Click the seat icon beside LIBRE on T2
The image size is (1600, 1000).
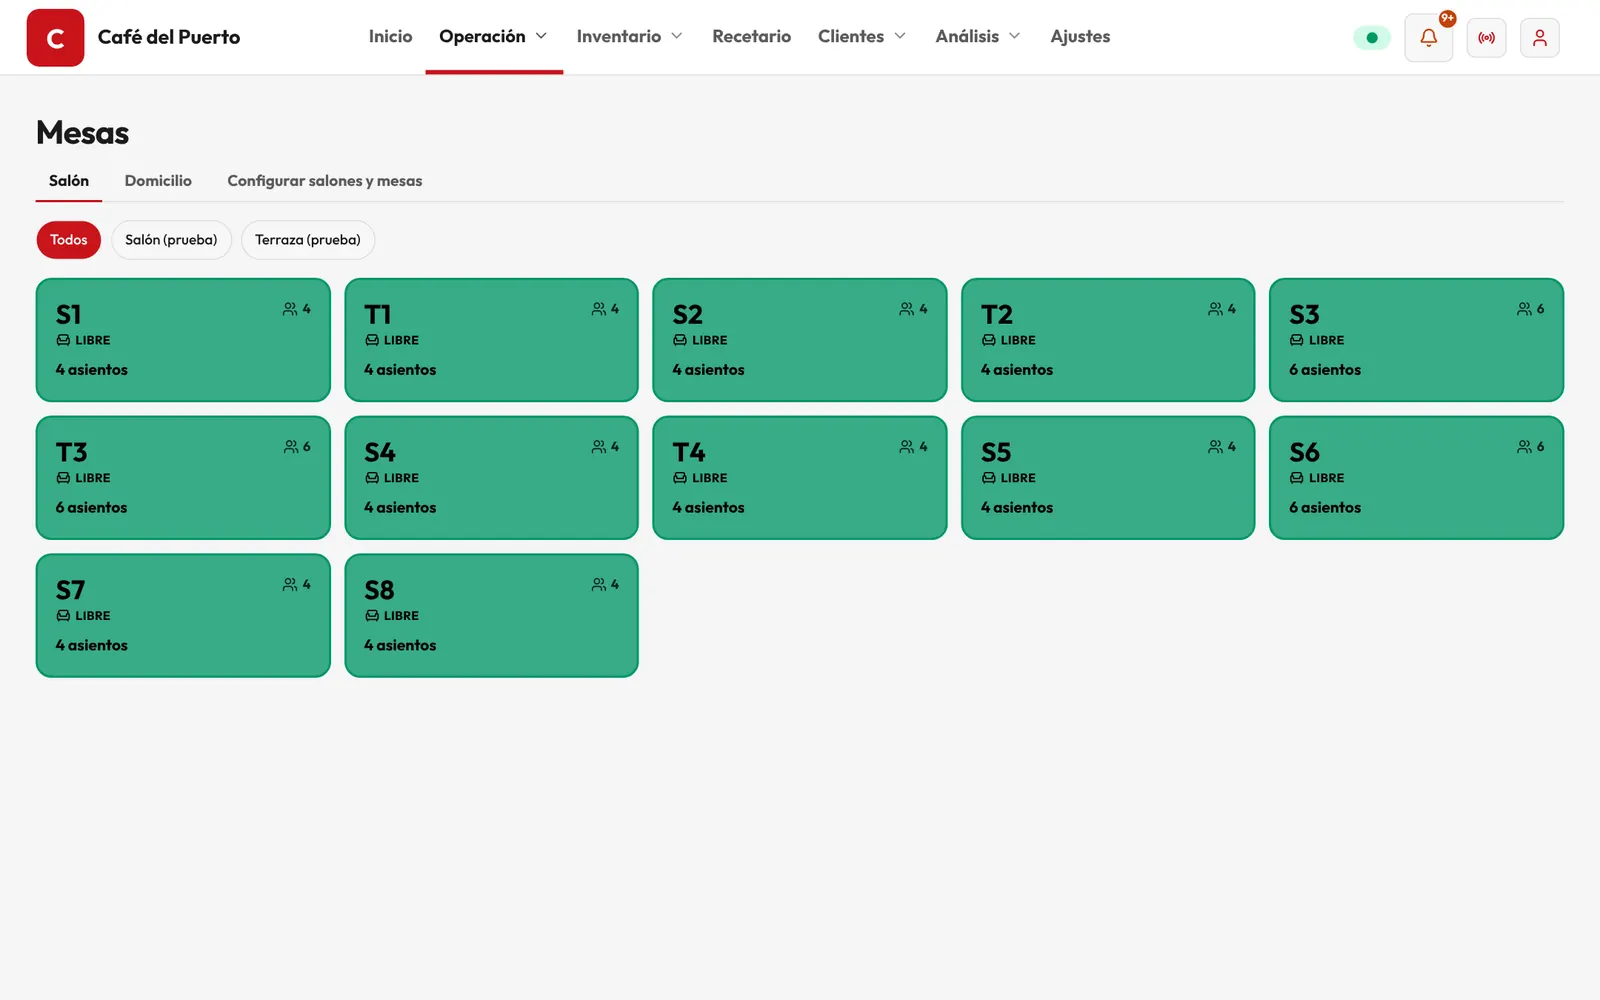pyautogui.click(x=988, y=340)
